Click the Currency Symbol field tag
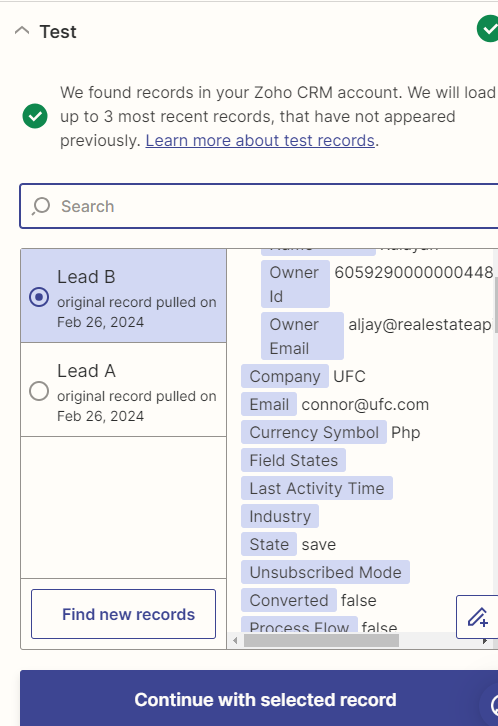This screenshot has width=498, height=726. tap(314, 432)
